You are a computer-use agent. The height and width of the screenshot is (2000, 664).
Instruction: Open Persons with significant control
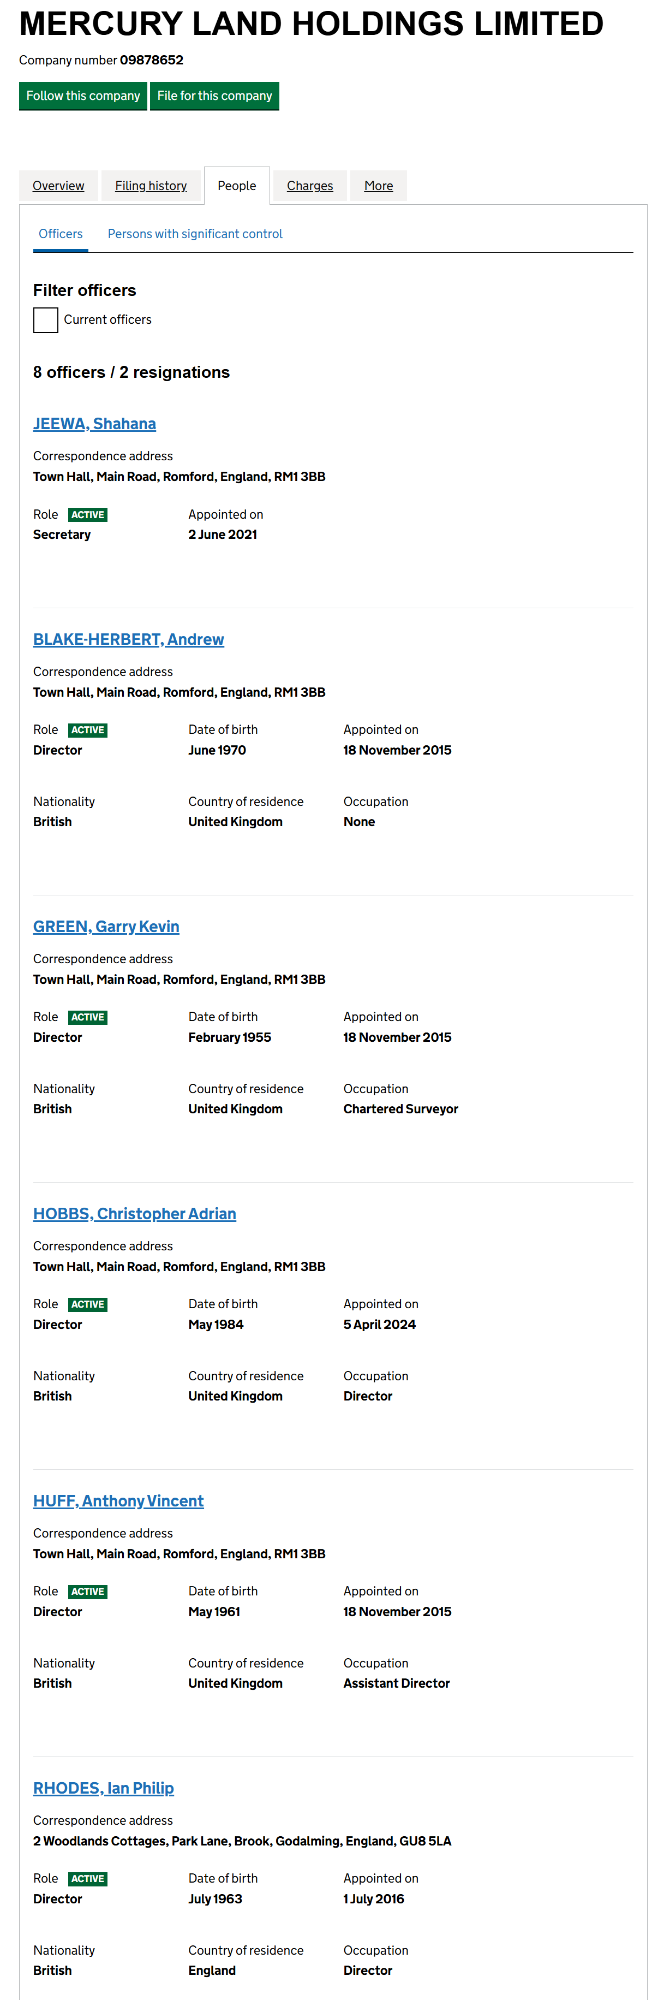pyautogui.click(x=195, y=234)
